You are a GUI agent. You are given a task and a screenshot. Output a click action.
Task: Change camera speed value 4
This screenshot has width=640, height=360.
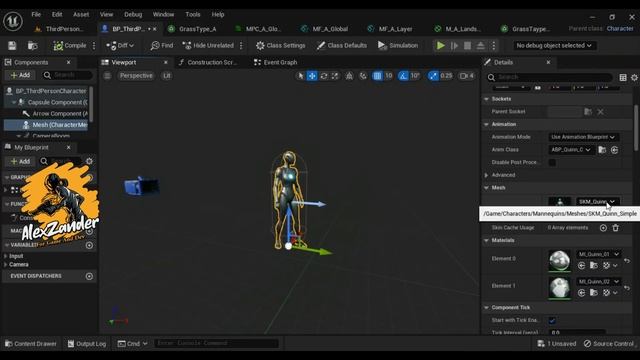[467, 76]
